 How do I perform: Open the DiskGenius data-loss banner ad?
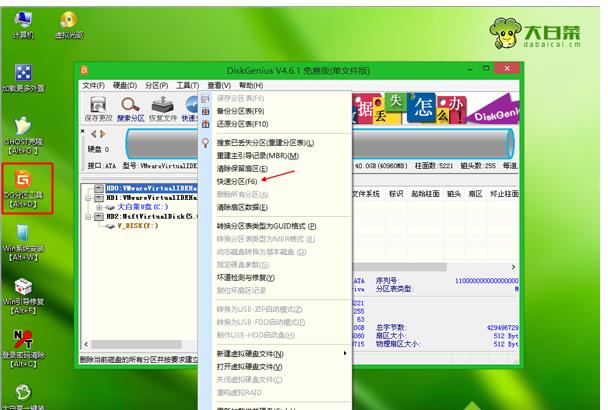point(435,108)
